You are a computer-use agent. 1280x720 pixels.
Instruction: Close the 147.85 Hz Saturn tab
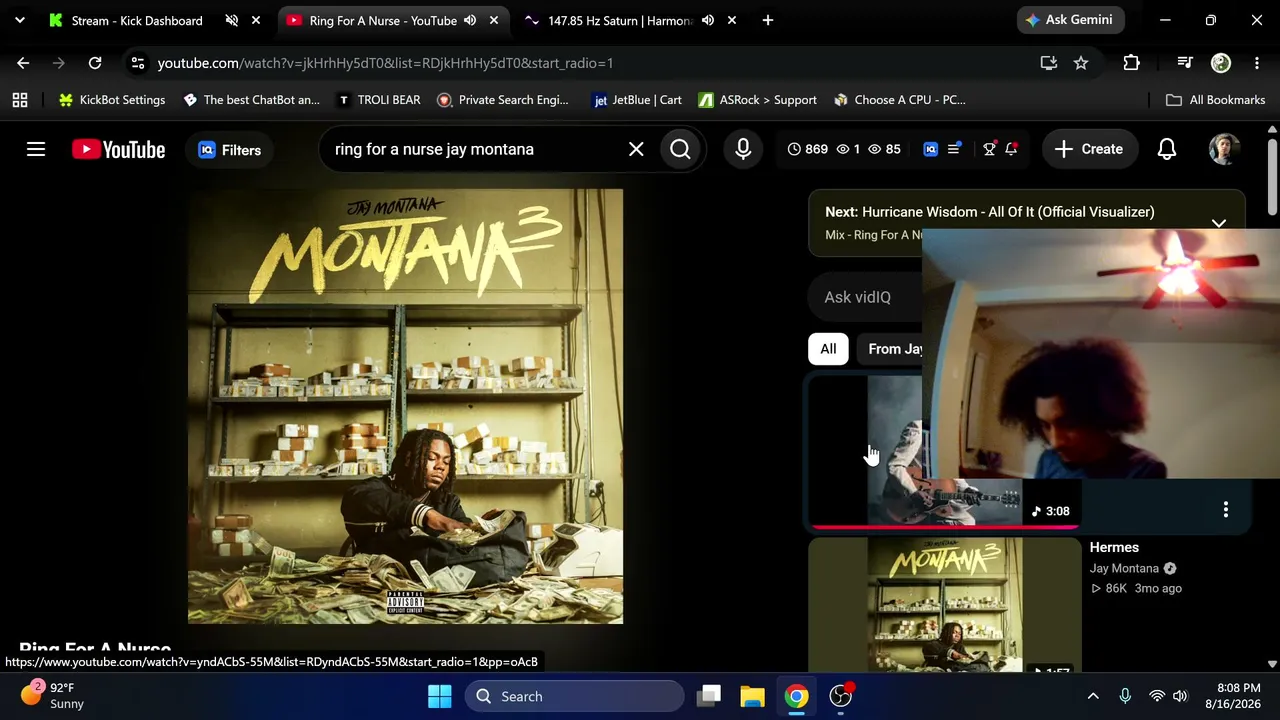tap(732, 20)
